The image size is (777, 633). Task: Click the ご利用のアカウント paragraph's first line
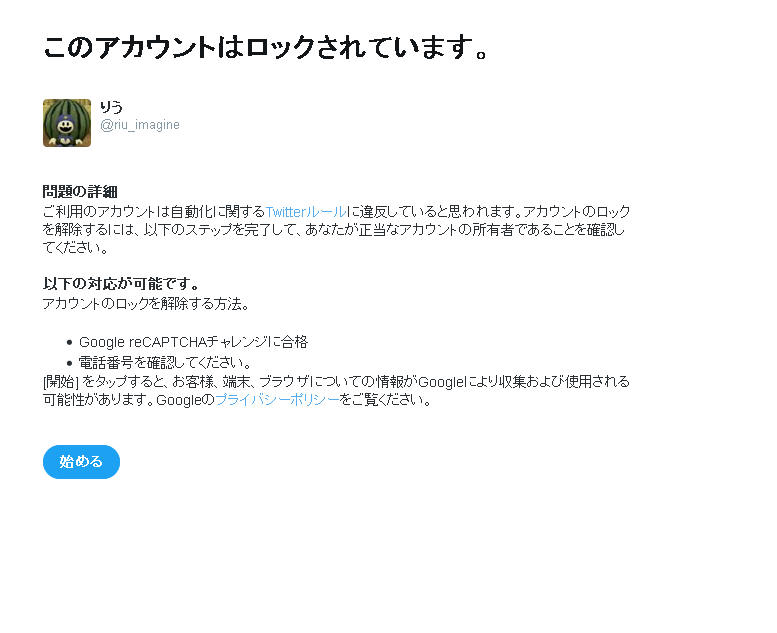coord(336,212)
